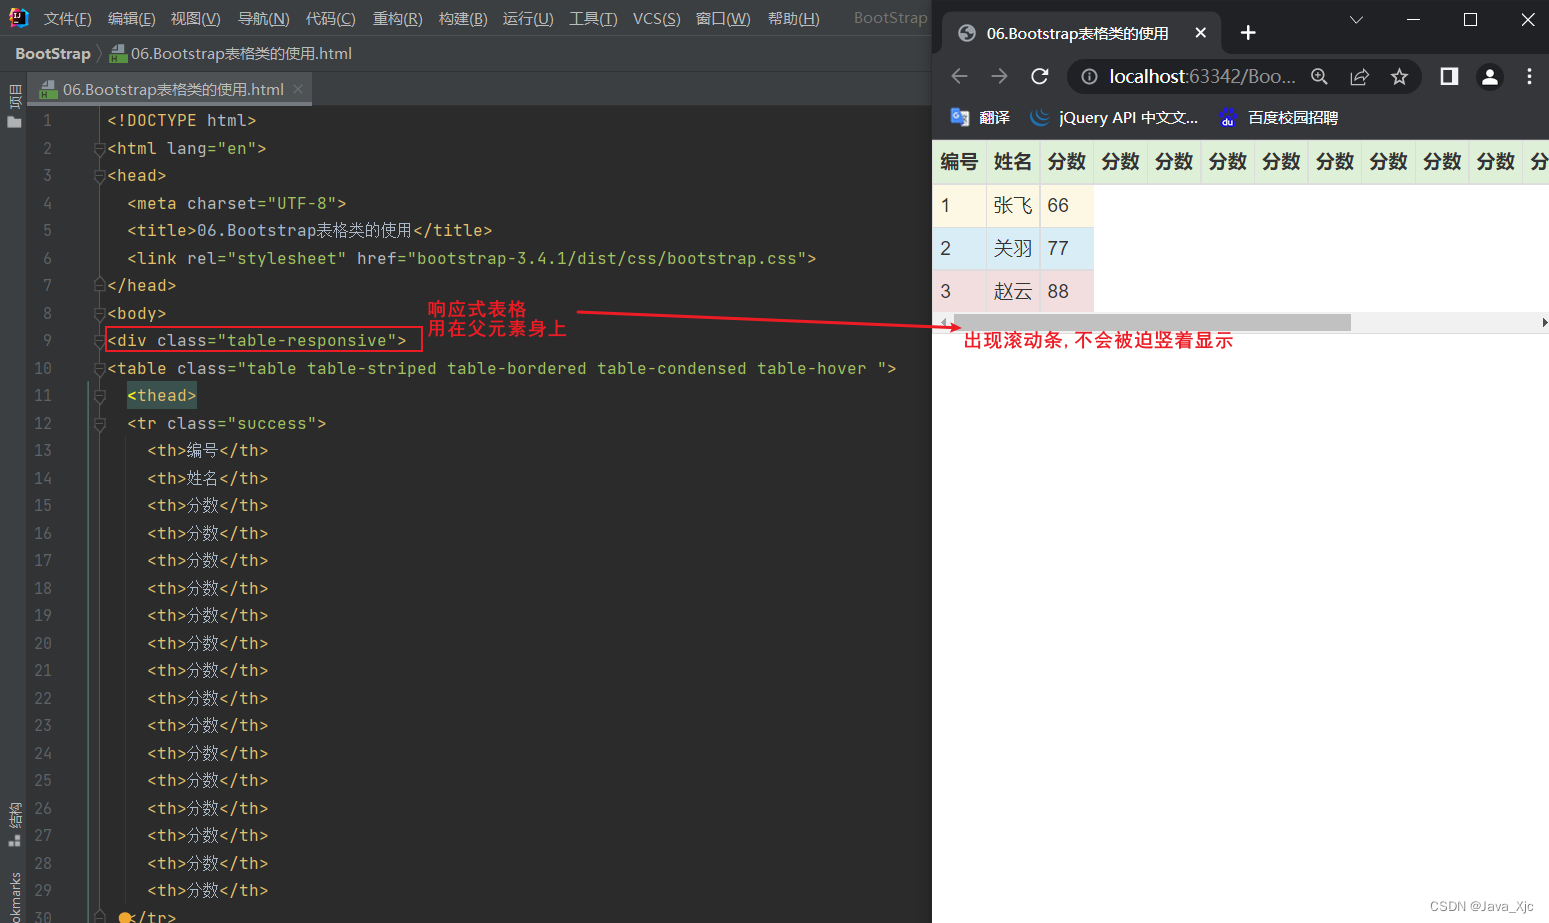This screenshot has width=1549, height=923.
Task: Collapse the thead fold on line 11
Action: click(99, 396)
